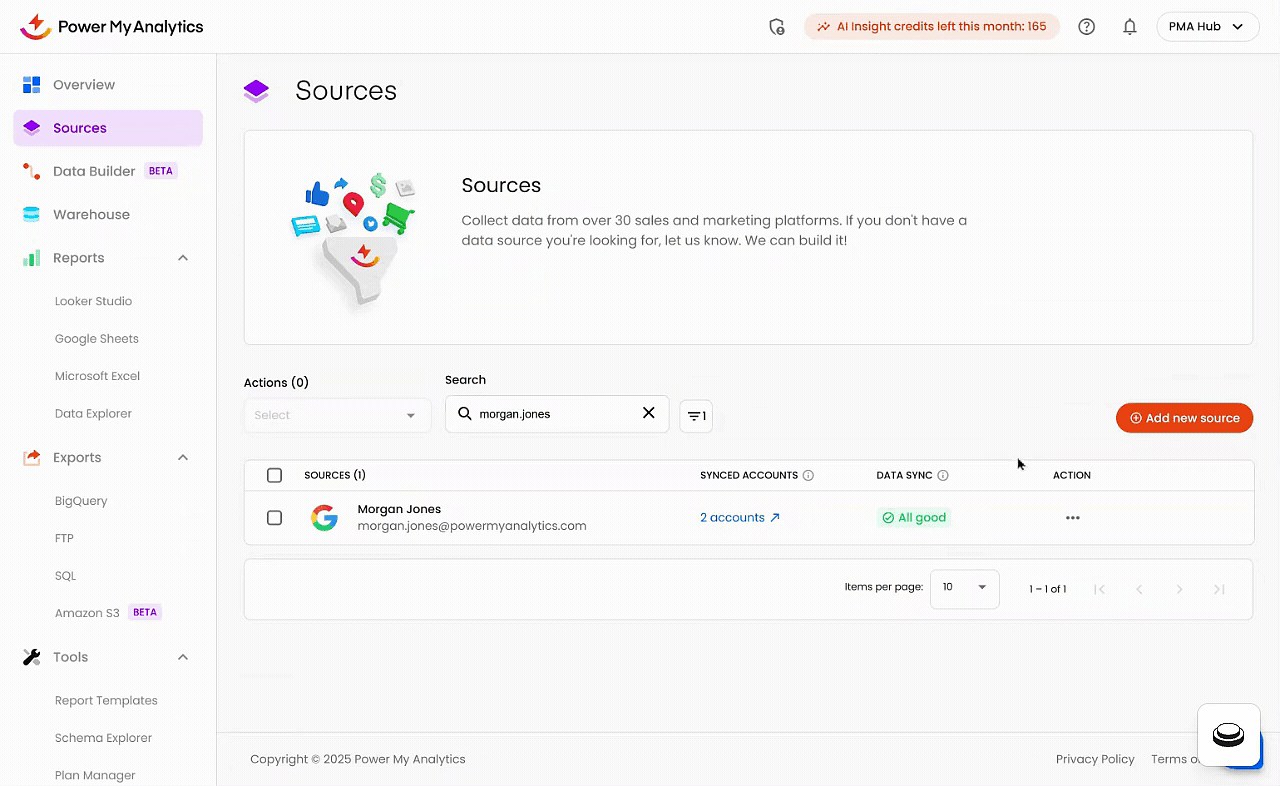
Task: Open the filter icon beside search
Action: click(x=696, y=416)
